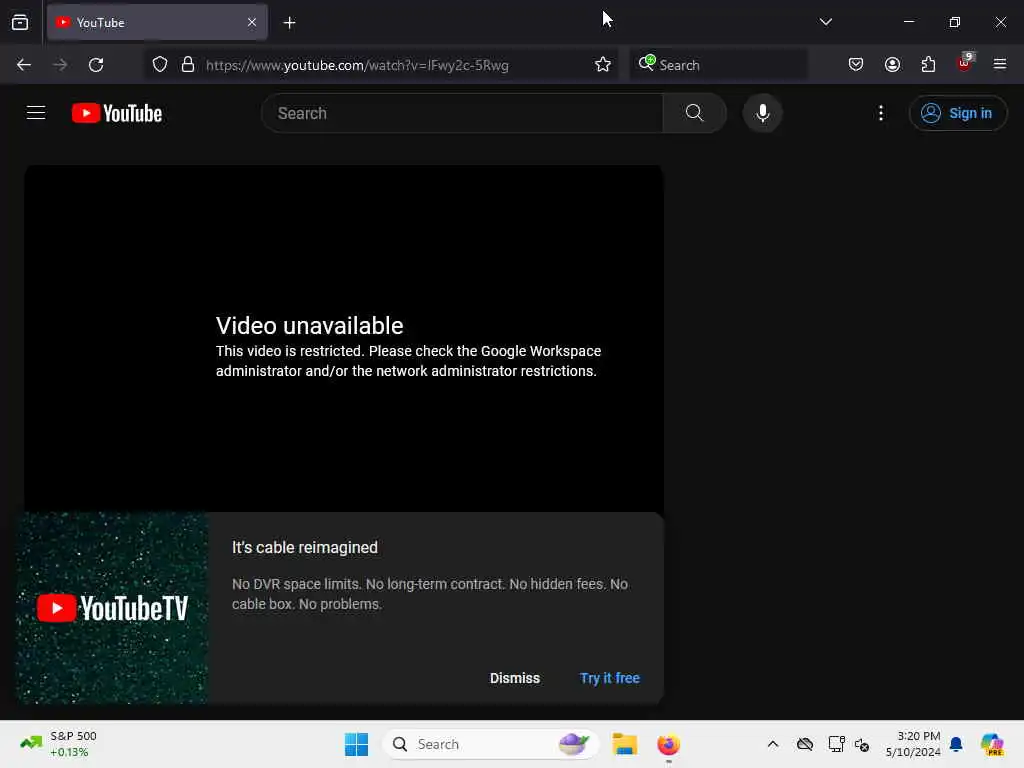The width and height of the screenshot is (1024, 768).
Task: Click the YouTube URL in address bar
Action: coord(357,65)
